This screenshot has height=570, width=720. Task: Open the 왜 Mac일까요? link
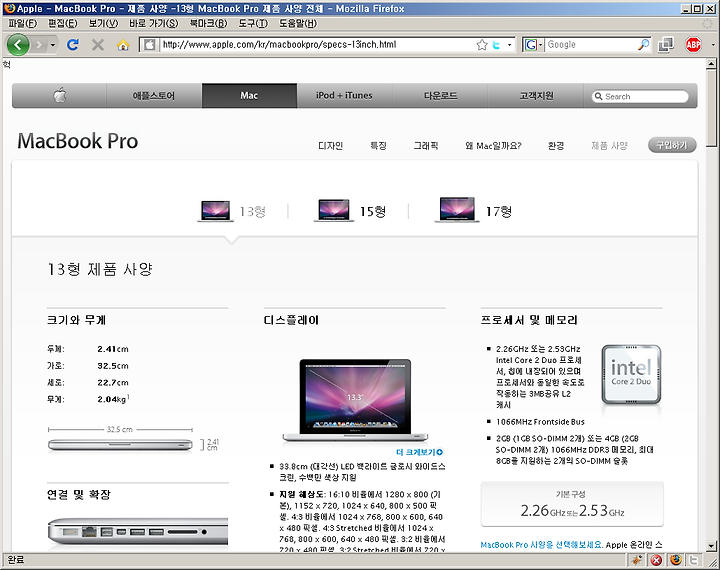[493, 146]
